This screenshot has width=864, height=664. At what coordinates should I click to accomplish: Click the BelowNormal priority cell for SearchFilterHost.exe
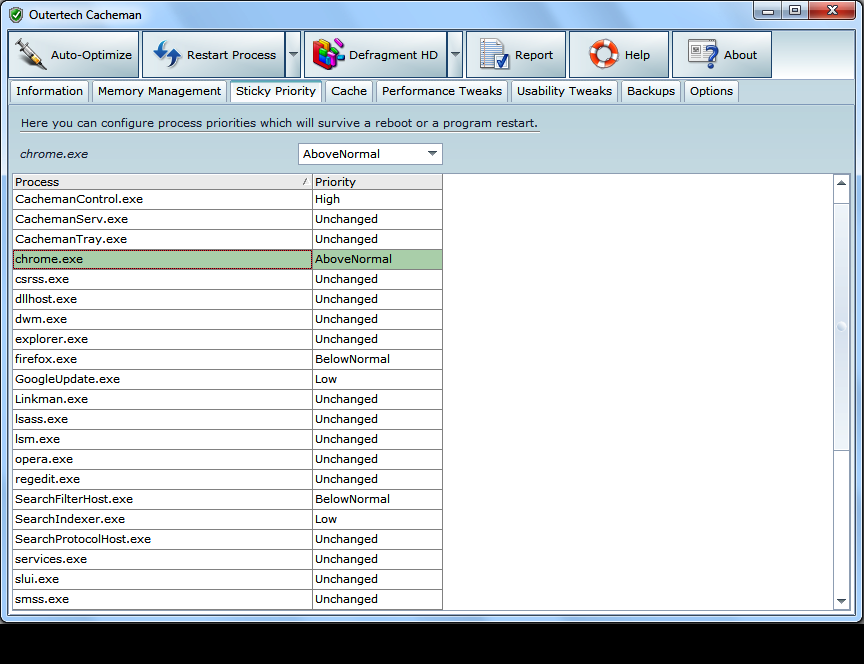pos(377,499)
